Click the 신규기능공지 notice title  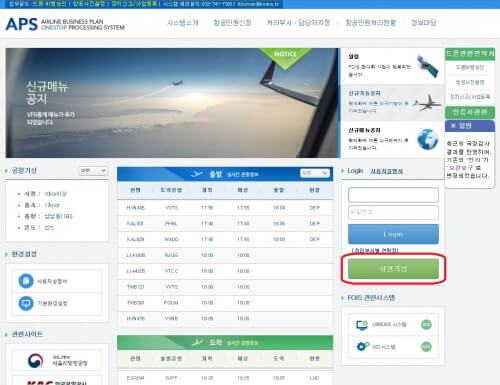click(x=364, y=93)
